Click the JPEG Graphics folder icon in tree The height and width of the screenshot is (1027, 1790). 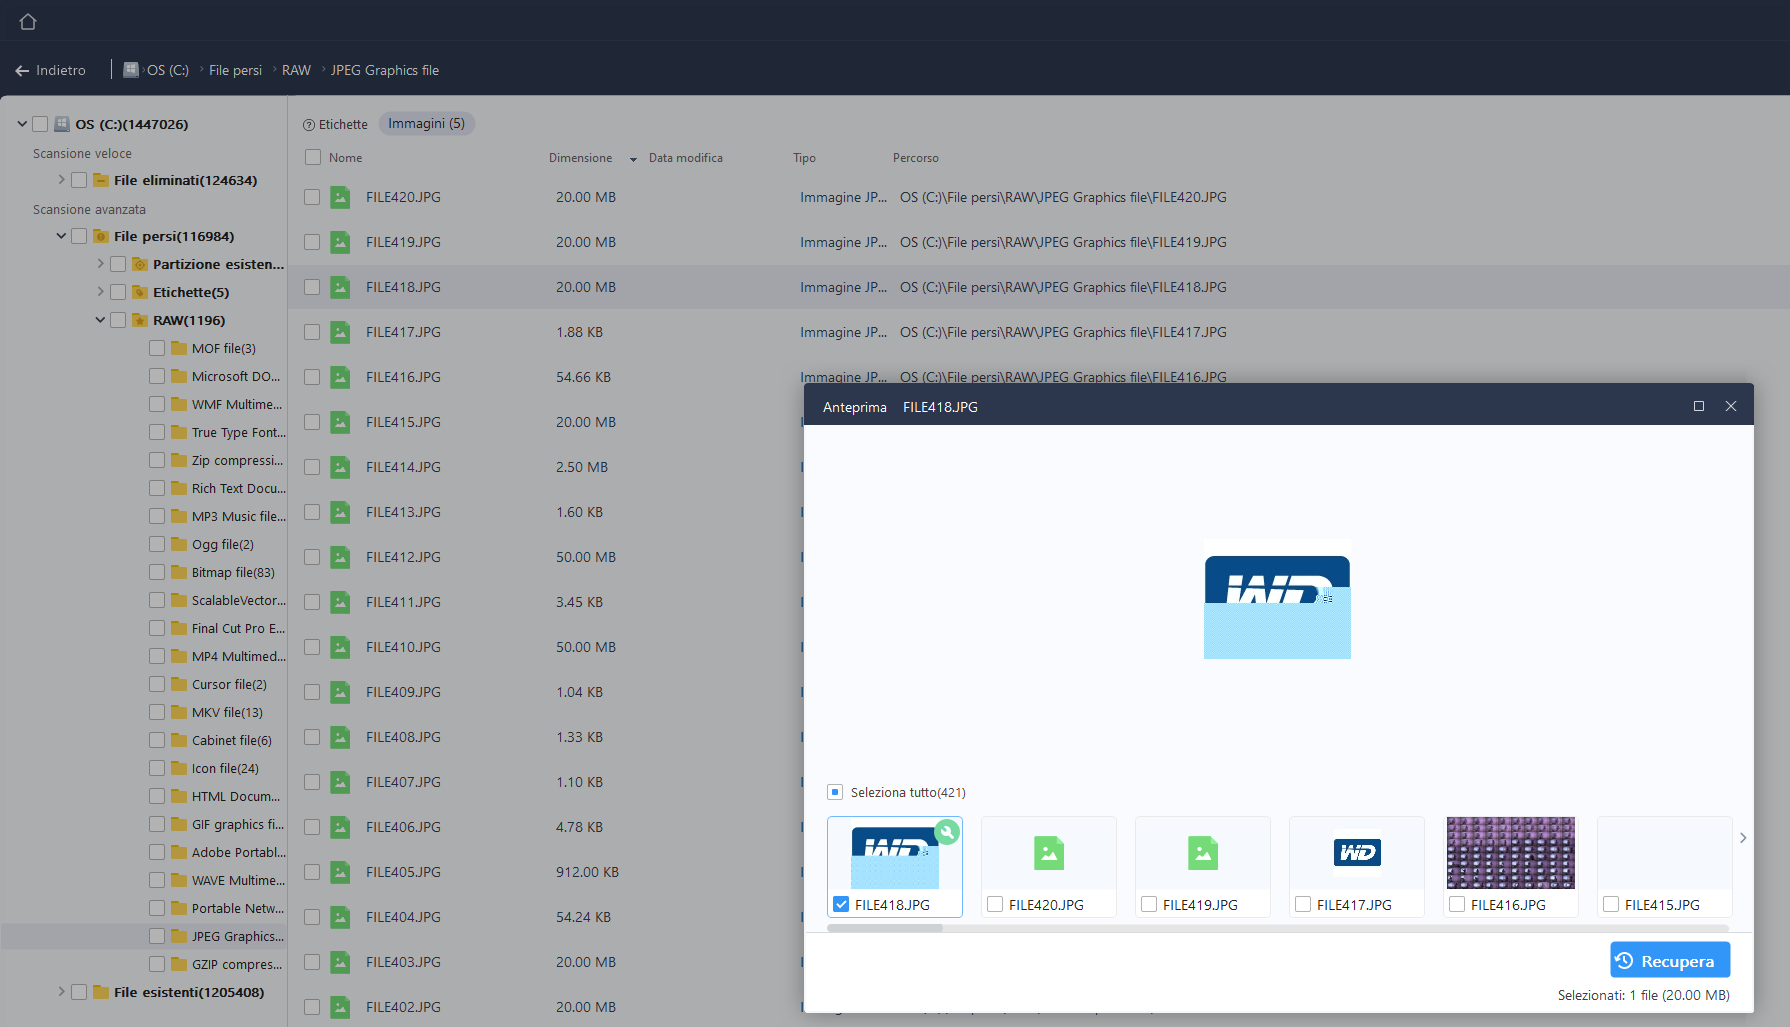click(x=179, y=936)
